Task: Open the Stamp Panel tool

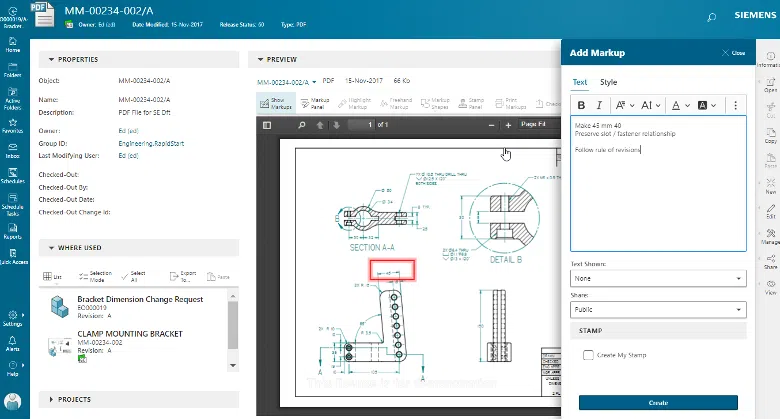Action: coord(471,104)
